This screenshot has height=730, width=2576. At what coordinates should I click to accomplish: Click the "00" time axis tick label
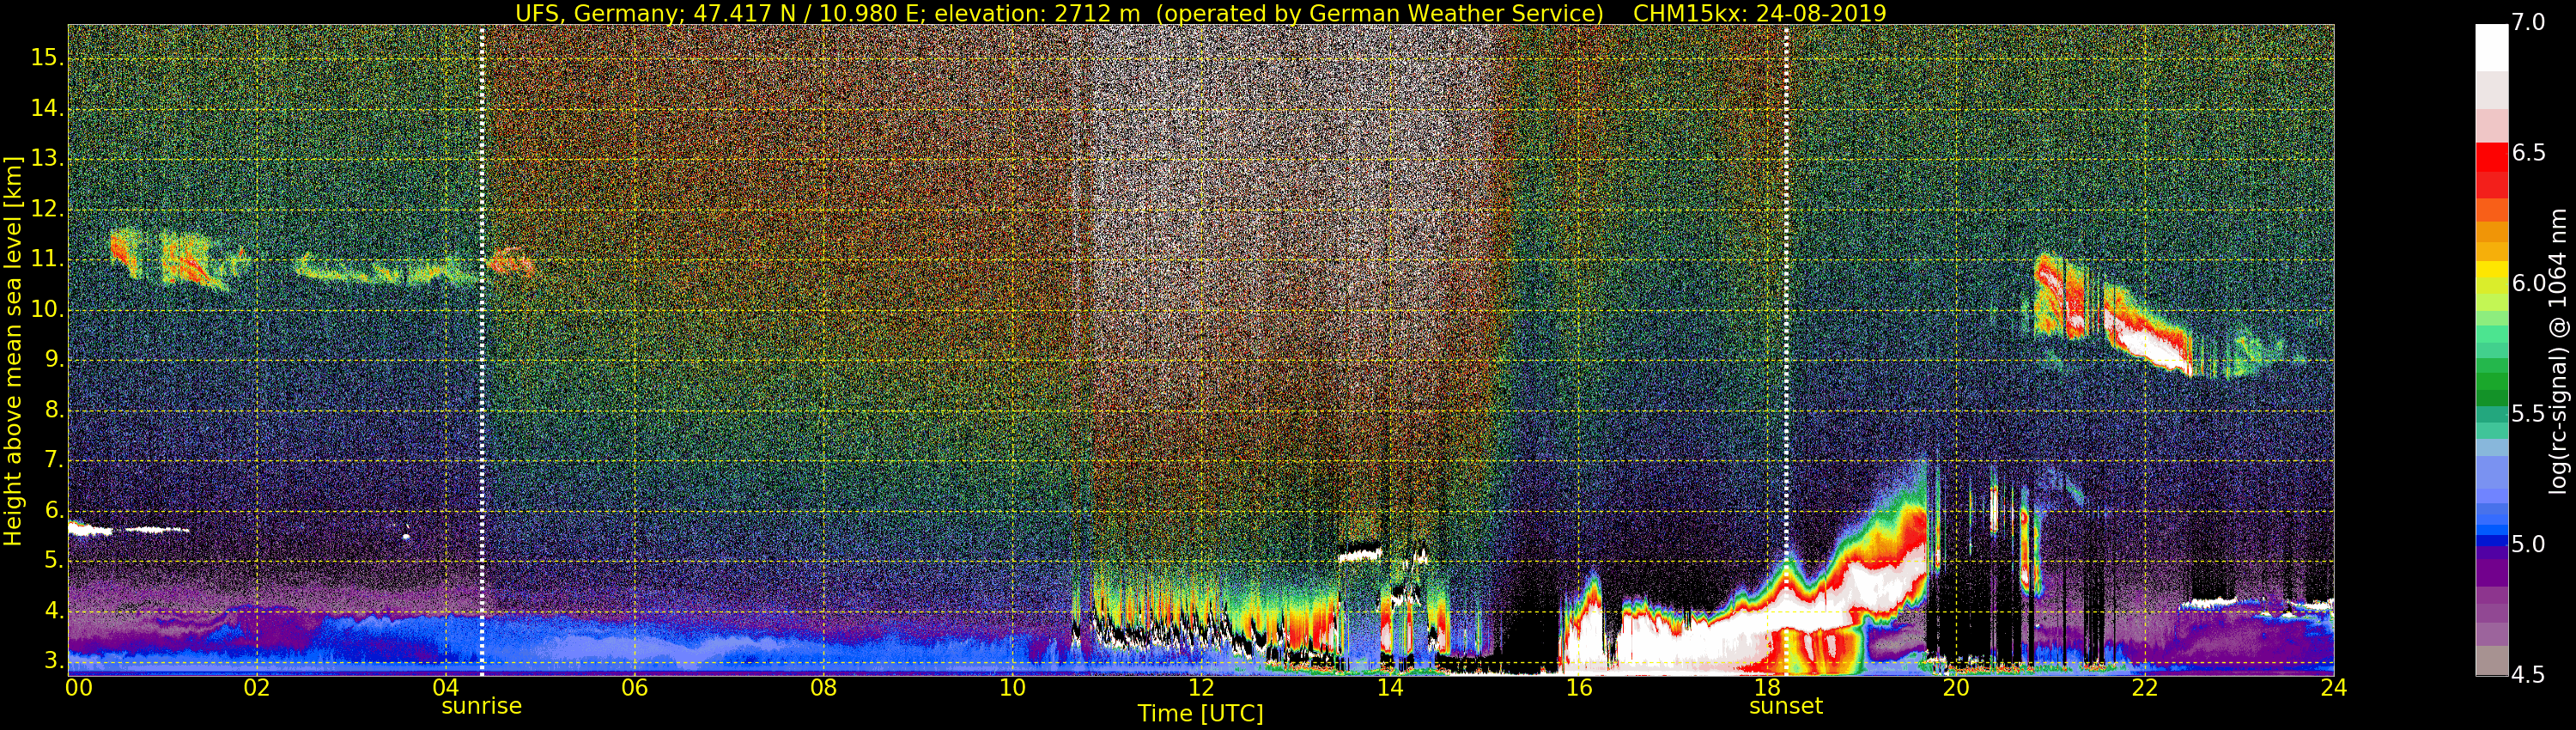click(79, 688)
